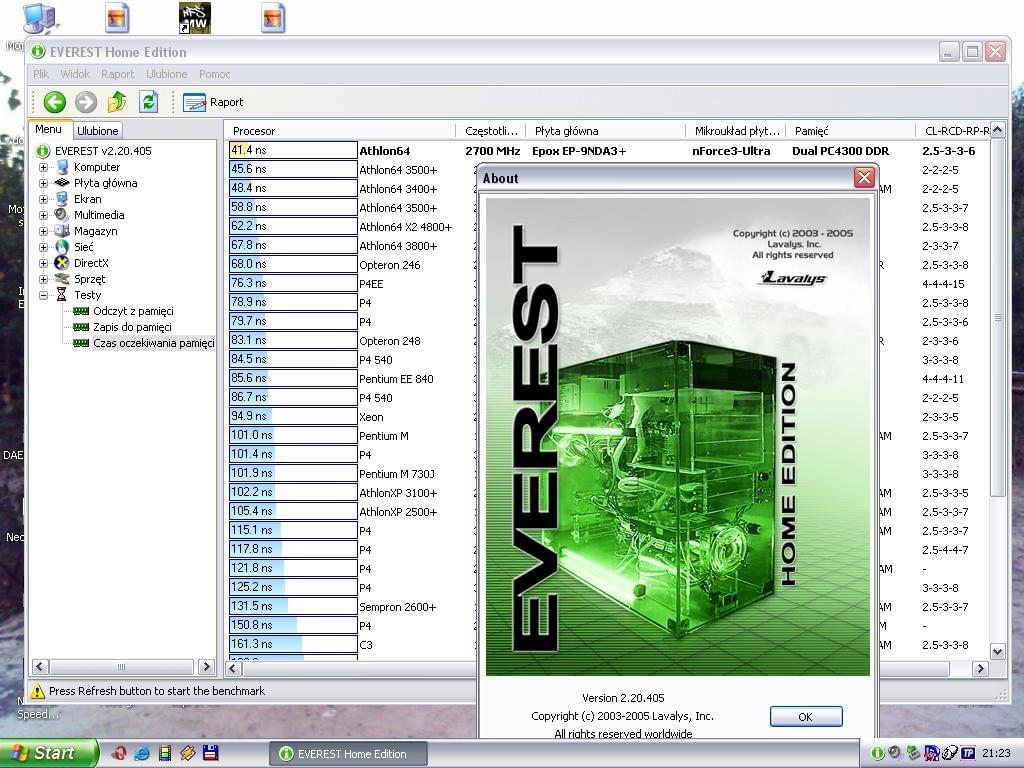1024x768 pixels.
Task: Open the Pomoc menu
Action: pyautogui.click(x=214, y=74)
